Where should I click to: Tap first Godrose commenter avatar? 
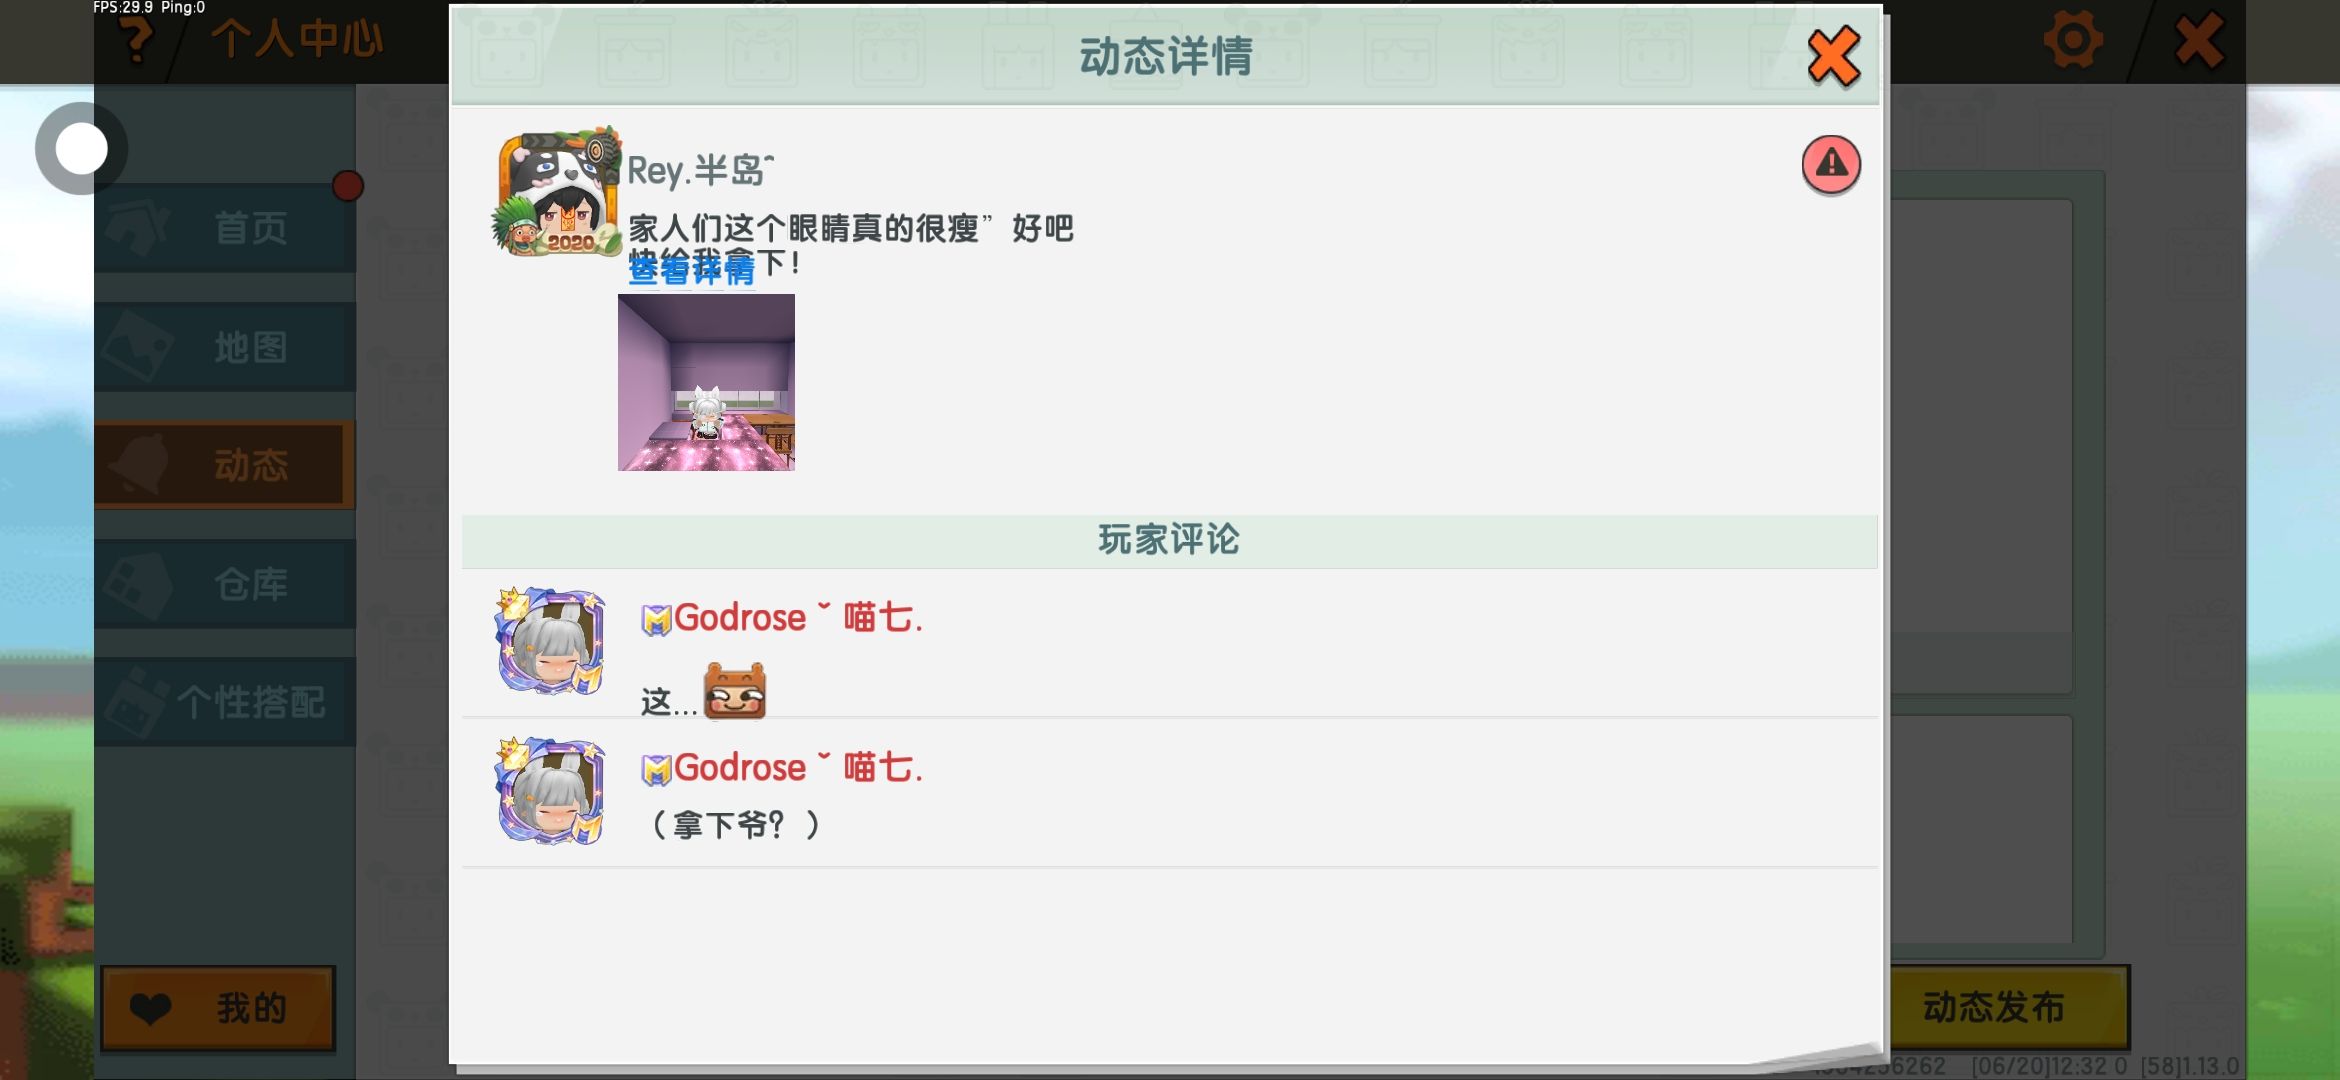[x=551, y=640]
